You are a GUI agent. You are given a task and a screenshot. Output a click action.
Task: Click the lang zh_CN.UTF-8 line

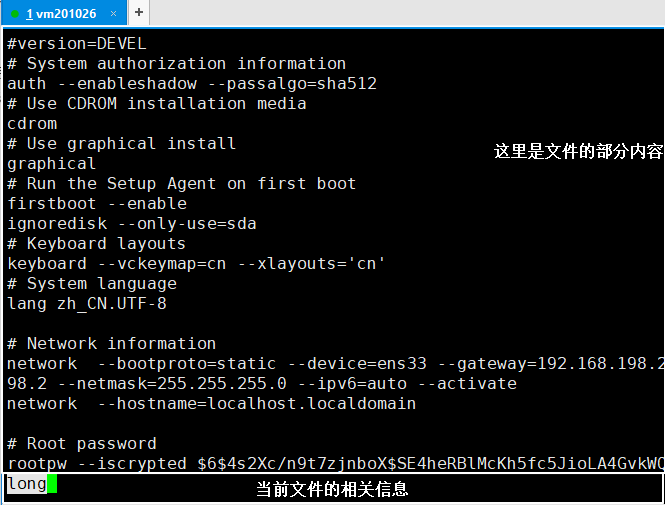[x=87, y=304]
